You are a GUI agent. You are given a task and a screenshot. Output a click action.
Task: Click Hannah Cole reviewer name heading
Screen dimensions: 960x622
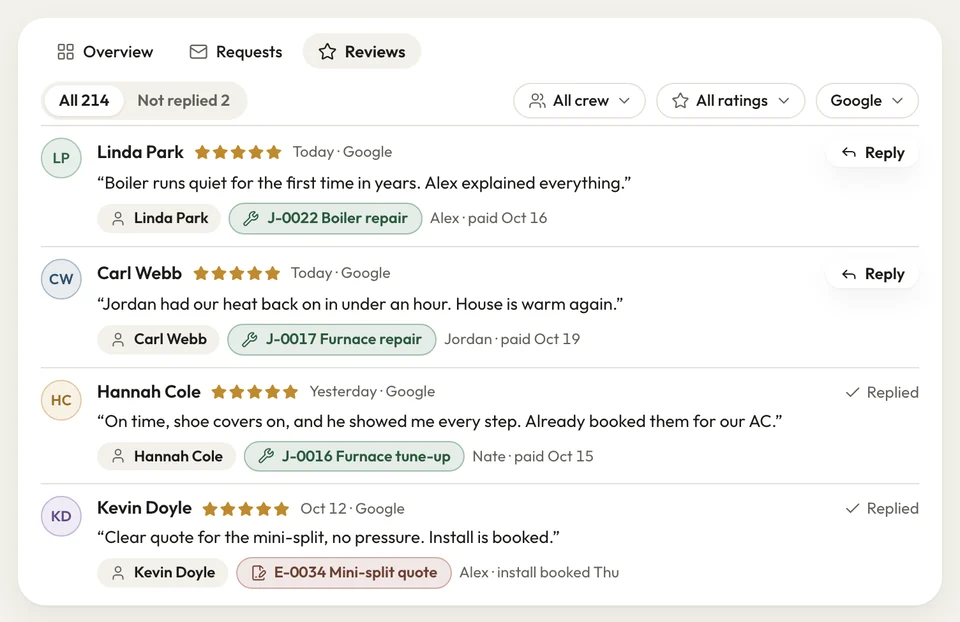tap(149, 392)
